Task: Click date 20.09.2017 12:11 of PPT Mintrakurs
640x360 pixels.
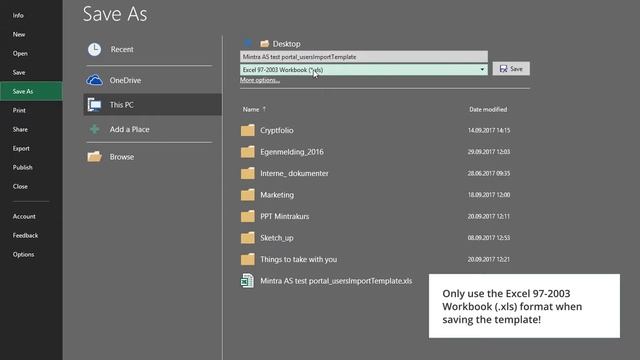Action: click(489, 216)
